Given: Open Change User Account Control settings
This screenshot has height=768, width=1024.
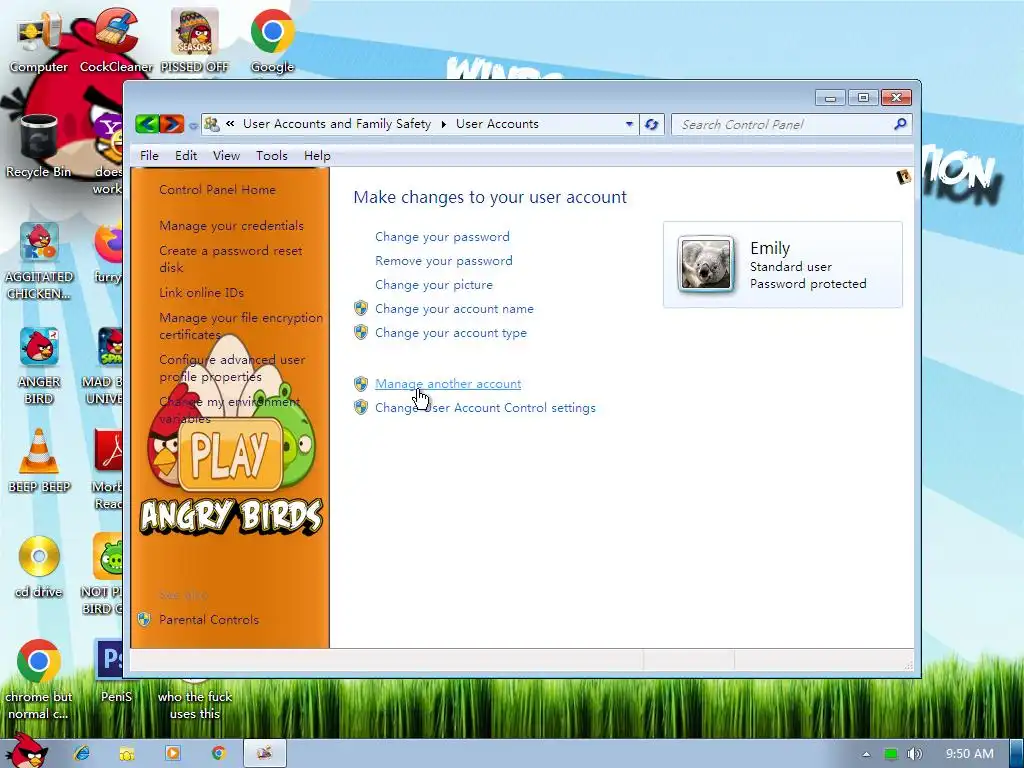Looking at the screenshot, I should click(485, 408).
